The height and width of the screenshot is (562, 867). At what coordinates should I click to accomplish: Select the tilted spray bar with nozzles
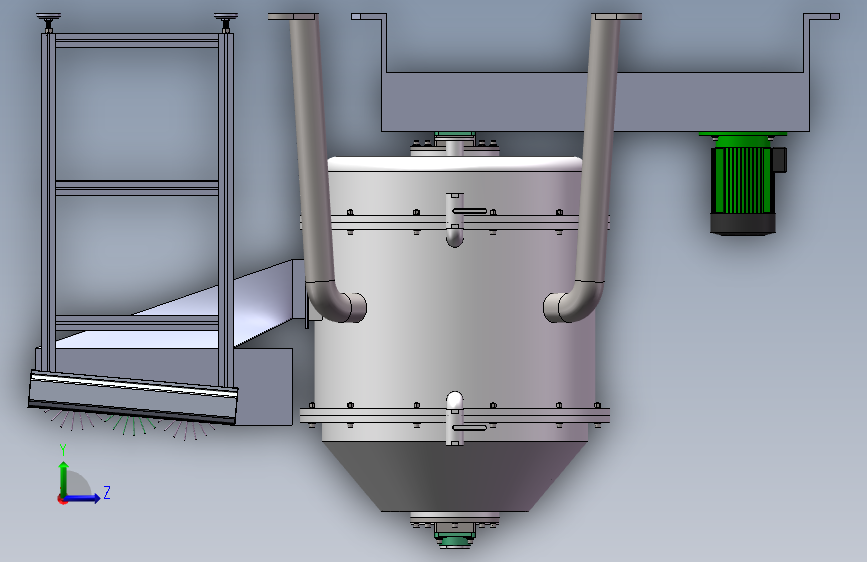point(133,398)
